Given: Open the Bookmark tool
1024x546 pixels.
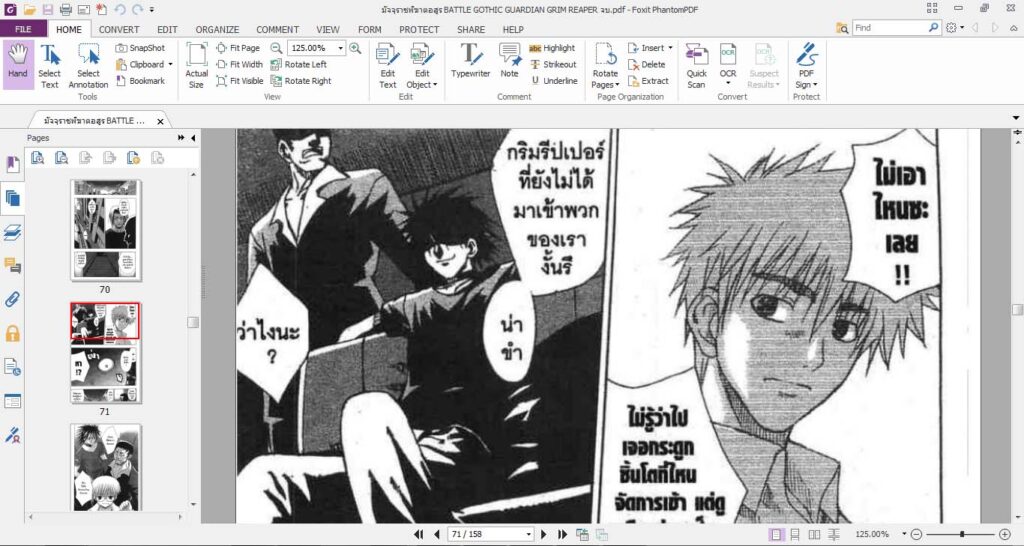Looking at the screenshot, I should tap(140, 81).
